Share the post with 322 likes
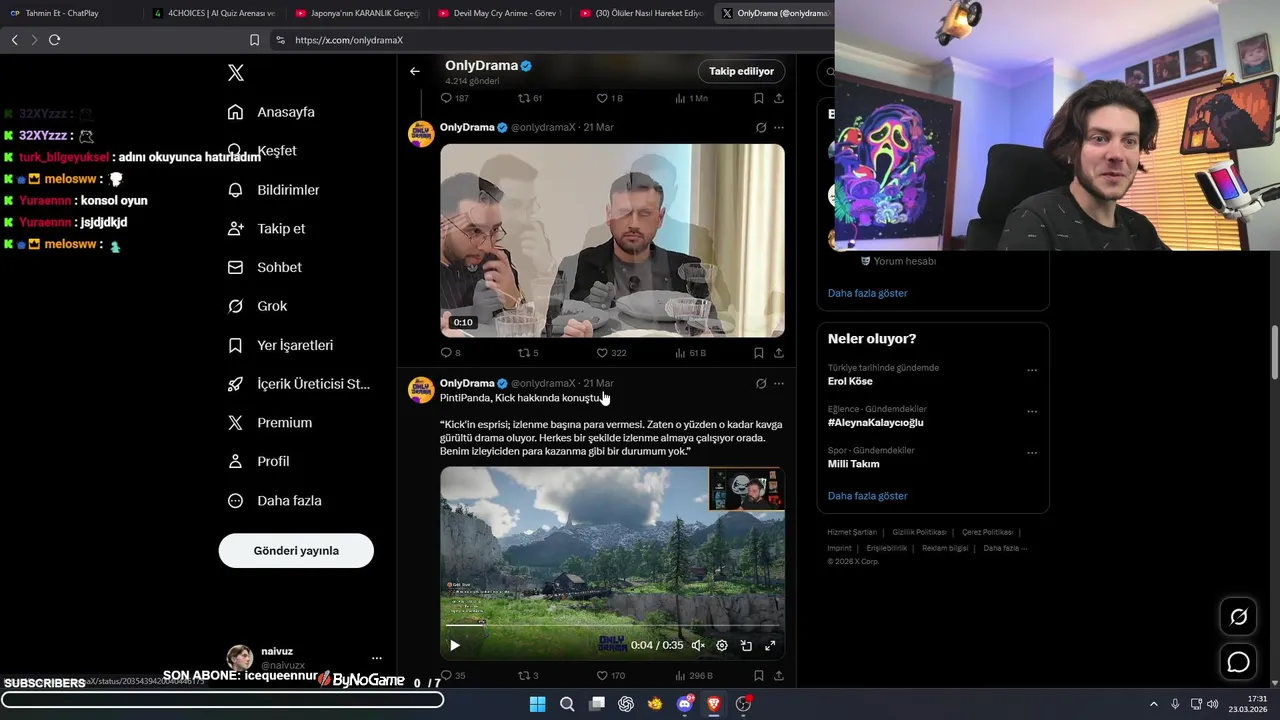This screenshot has width=1280, height=720. [779, 353]
